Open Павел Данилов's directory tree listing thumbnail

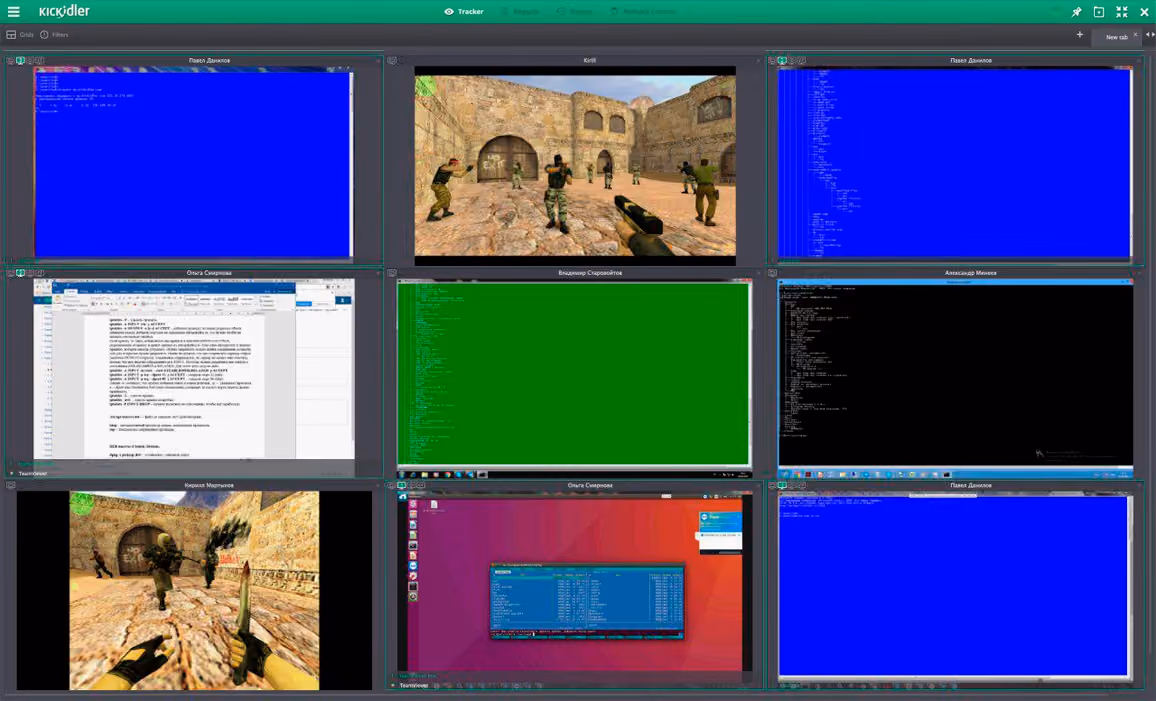[x=955, y=162]
